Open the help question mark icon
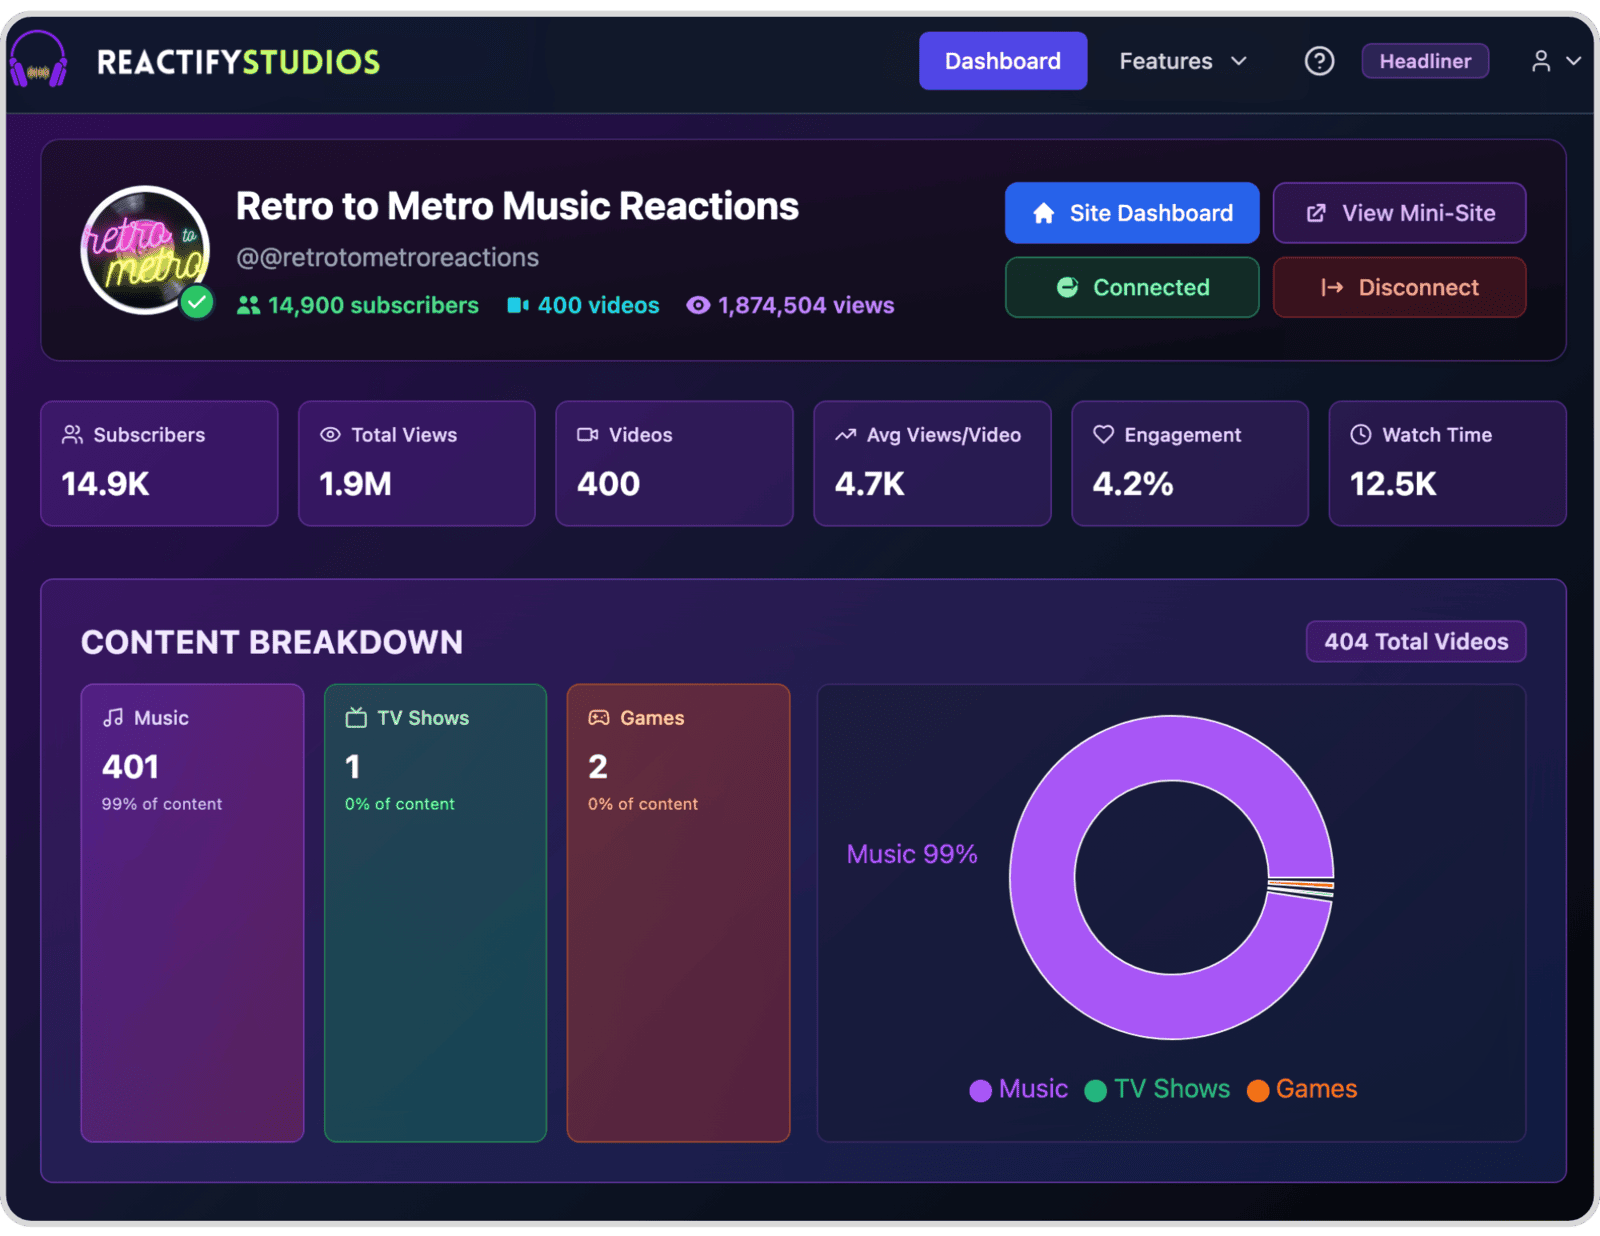This screenshot has height=1236, width=1600. (x=1319, y=61)
